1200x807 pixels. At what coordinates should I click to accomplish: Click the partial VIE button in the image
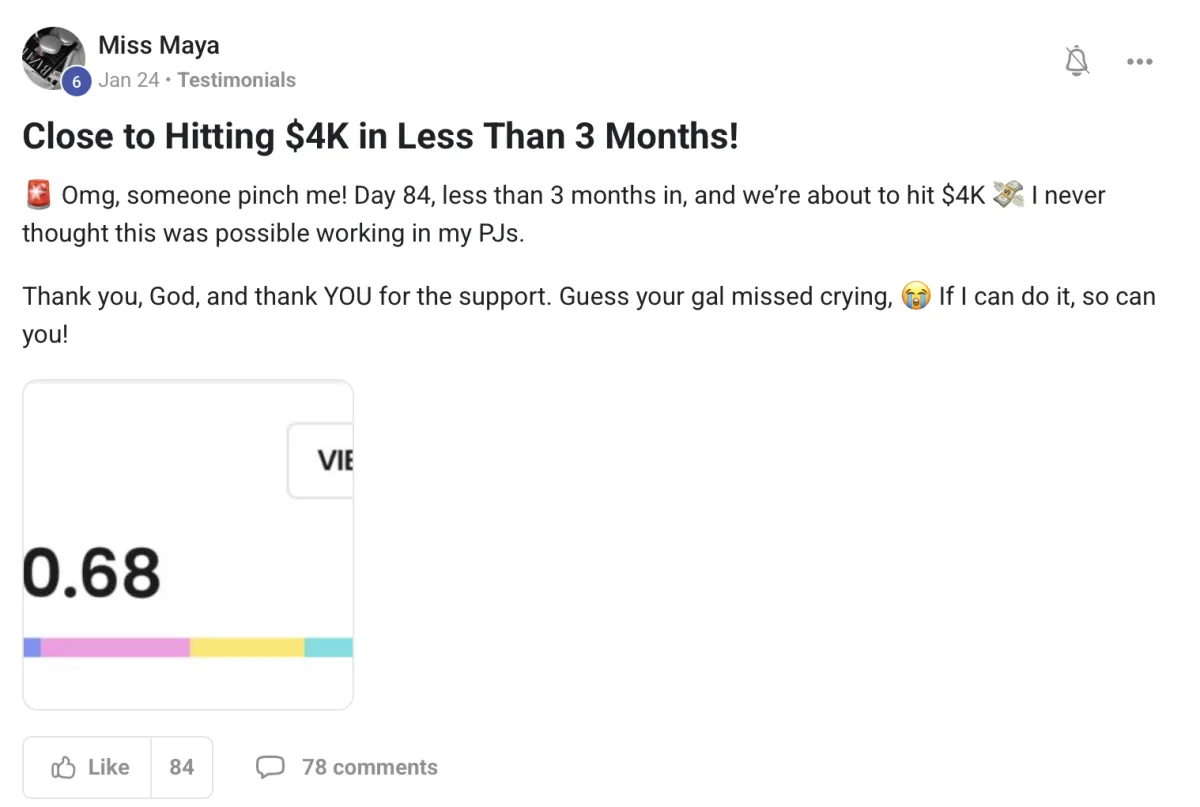(x=322, y=460)
